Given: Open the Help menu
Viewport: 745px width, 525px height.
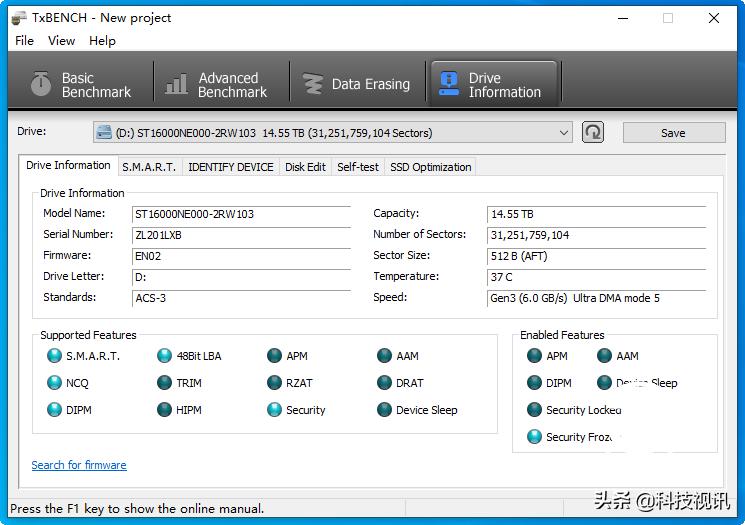Looking at the screenshot, I should click(x=102, y=41).
